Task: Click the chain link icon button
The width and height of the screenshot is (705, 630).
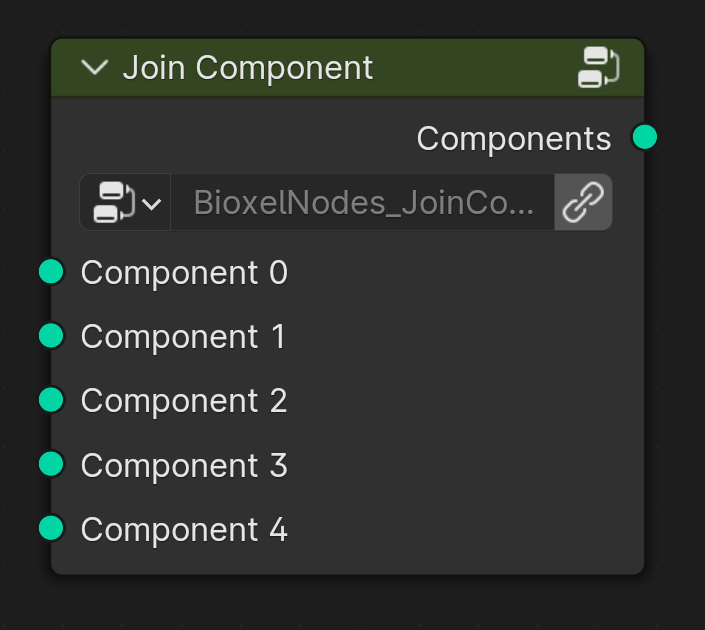Action: tap(583, 202)
